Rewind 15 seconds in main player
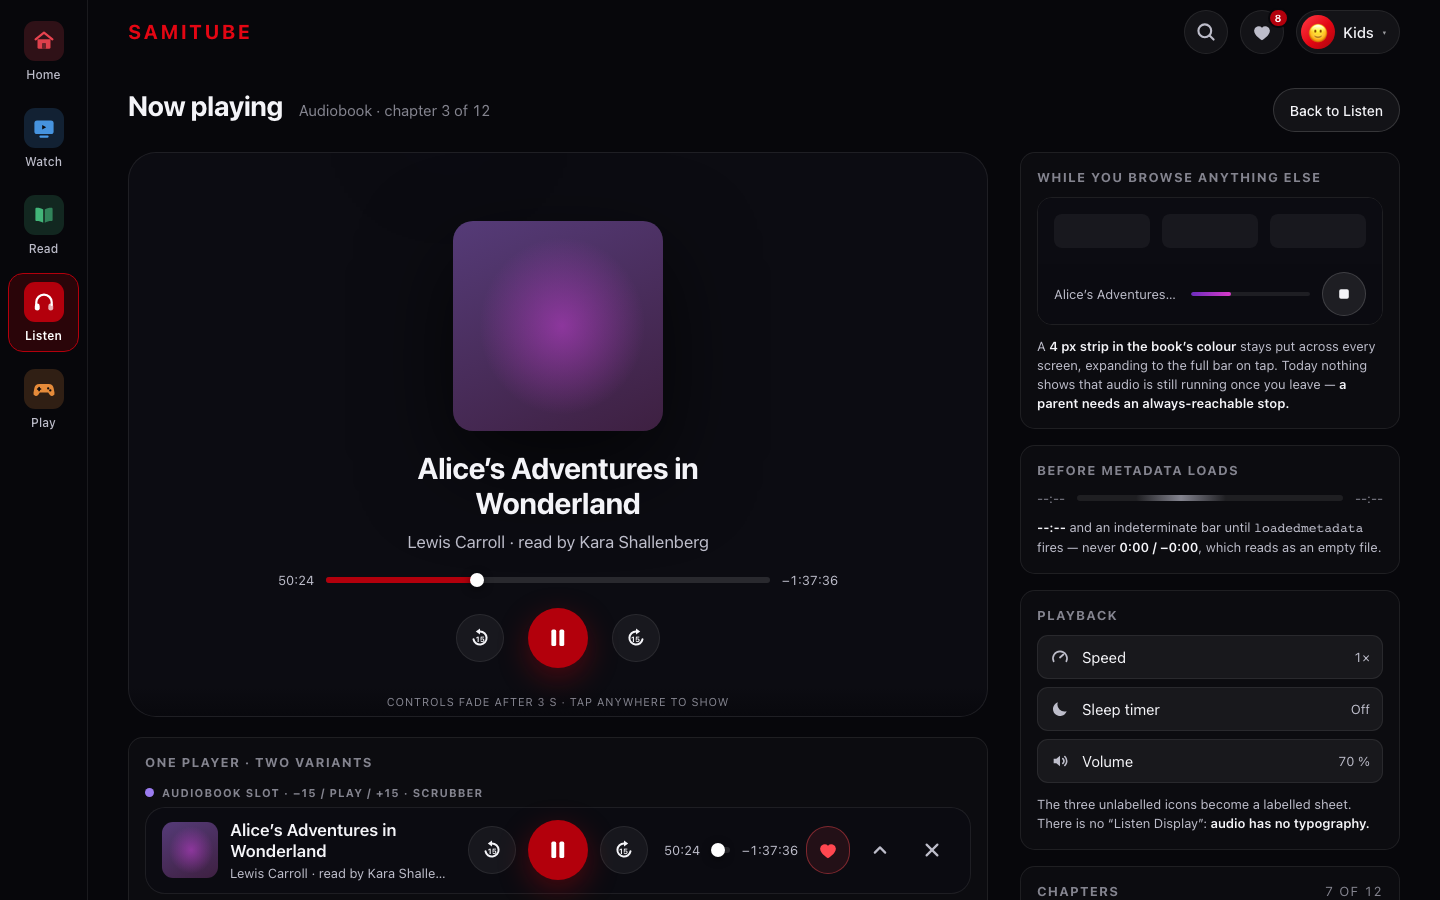 point(480,638)
